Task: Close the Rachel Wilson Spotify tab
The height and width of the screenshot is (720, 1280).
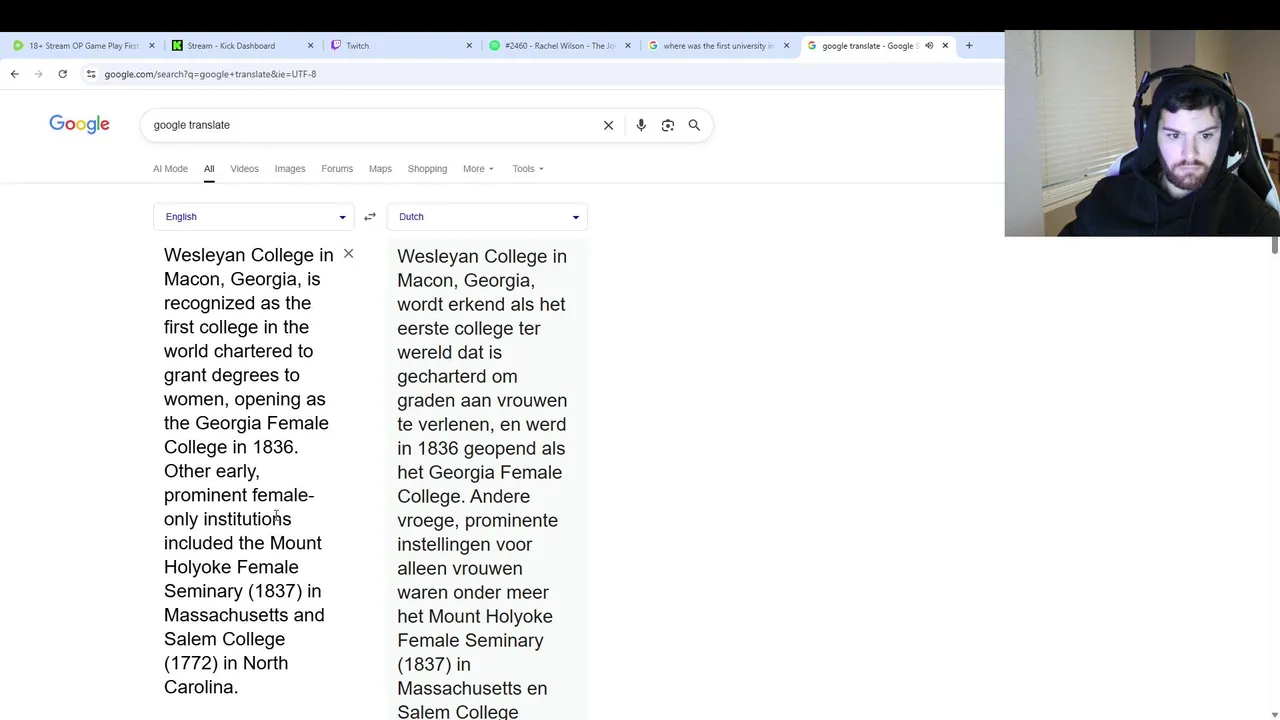Action: [628, 46]
